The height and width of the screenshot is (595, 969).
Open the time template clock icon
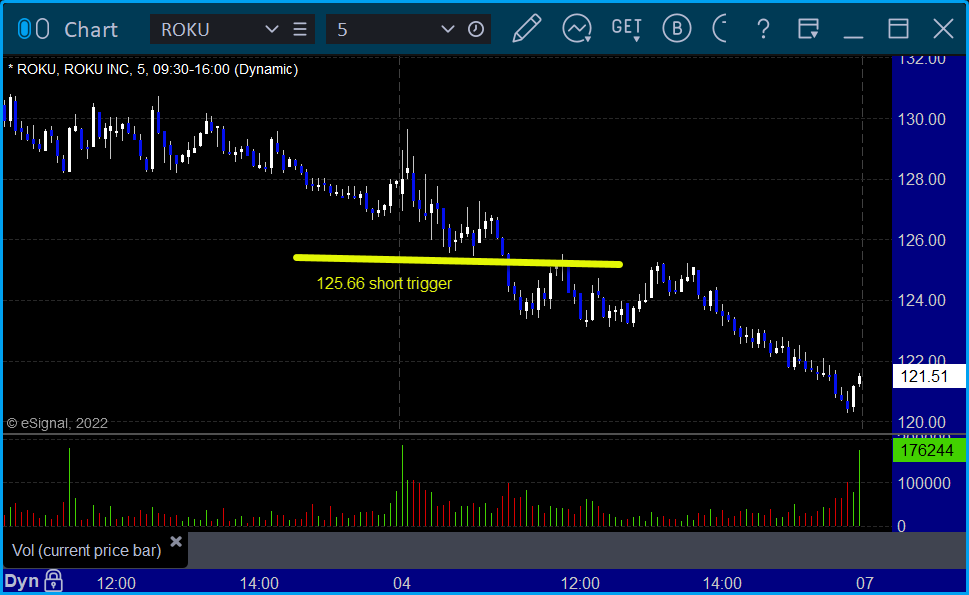(x=476, y=30)
